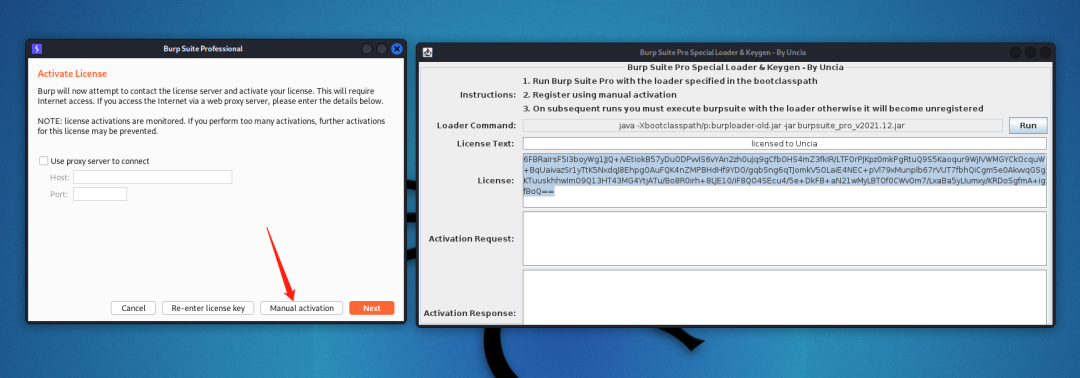The width and height of the screenshot is (1080, 378).
Task: Enable Use proxy server to connect
Action: point(44,161)
